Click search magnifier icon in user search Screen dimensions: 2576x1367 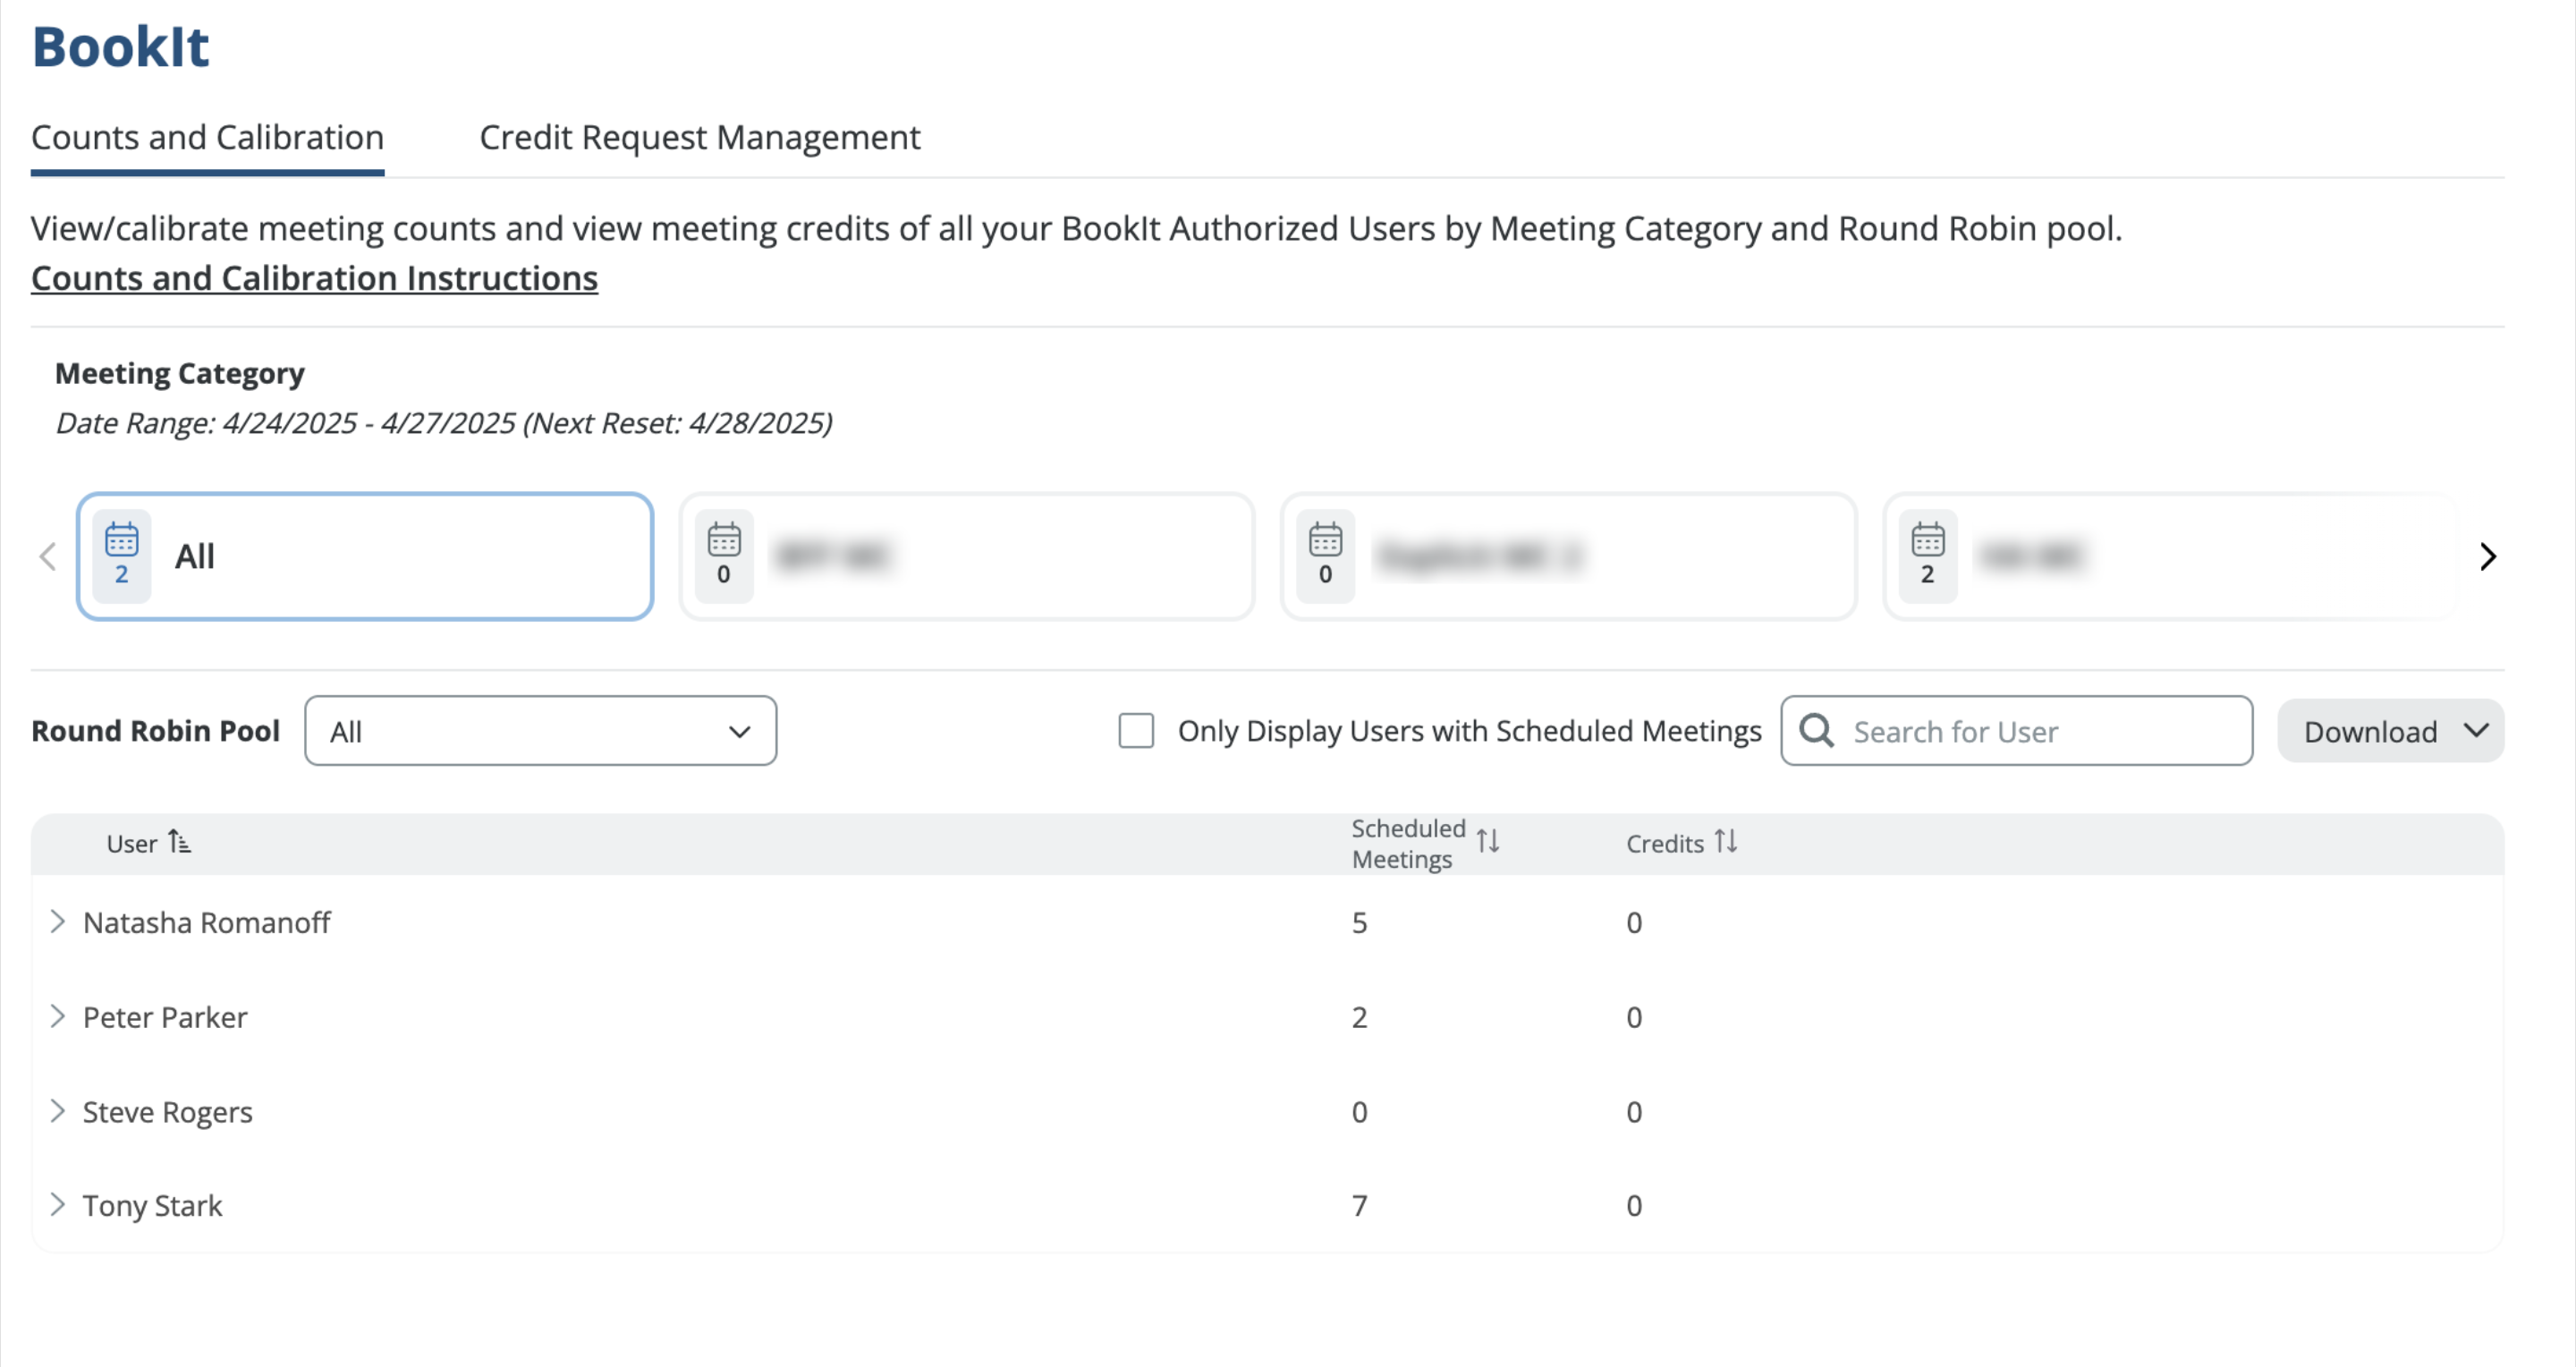pyautogui.click(x=1816, y=731)
